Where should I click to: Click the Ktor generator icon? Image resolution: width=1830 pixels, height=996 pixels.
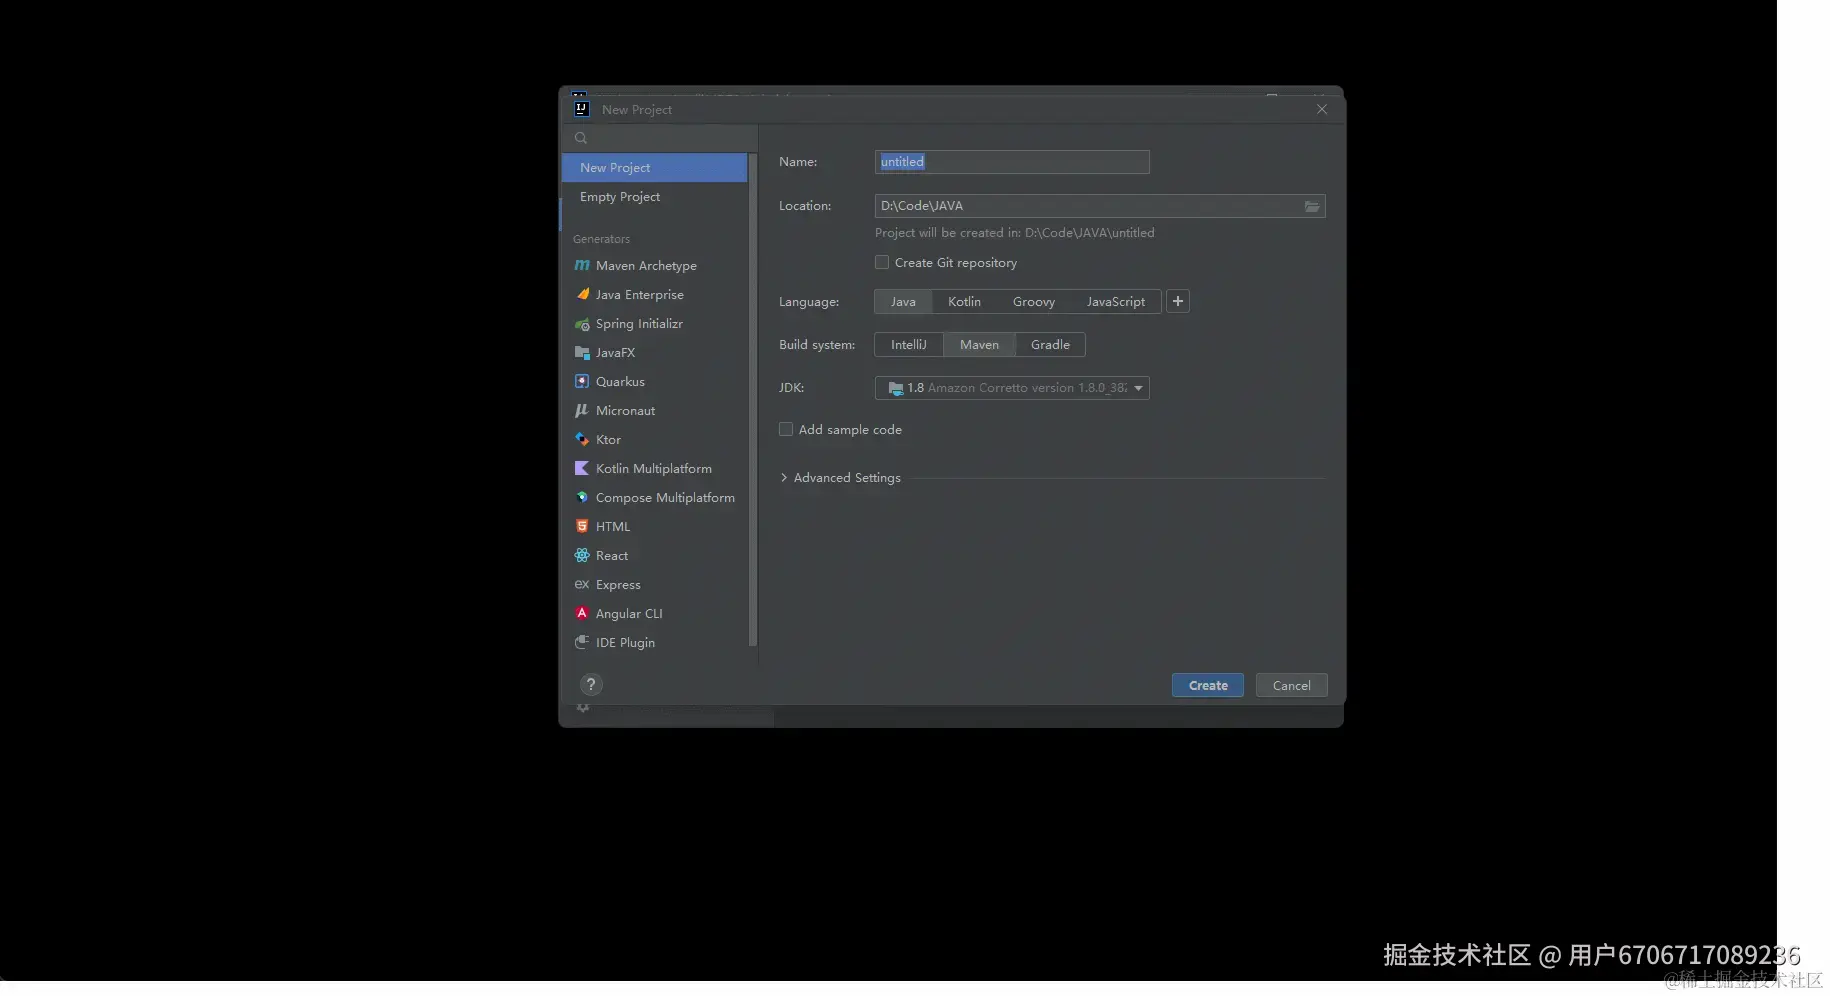(x=582, y=439)
